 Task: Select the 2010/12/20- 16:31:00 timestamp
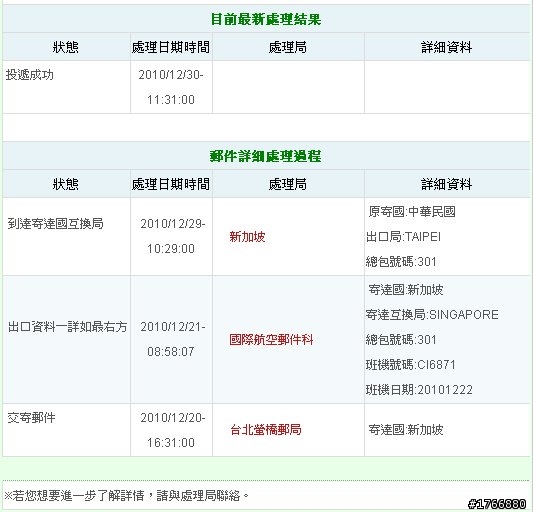pos(172,430)
